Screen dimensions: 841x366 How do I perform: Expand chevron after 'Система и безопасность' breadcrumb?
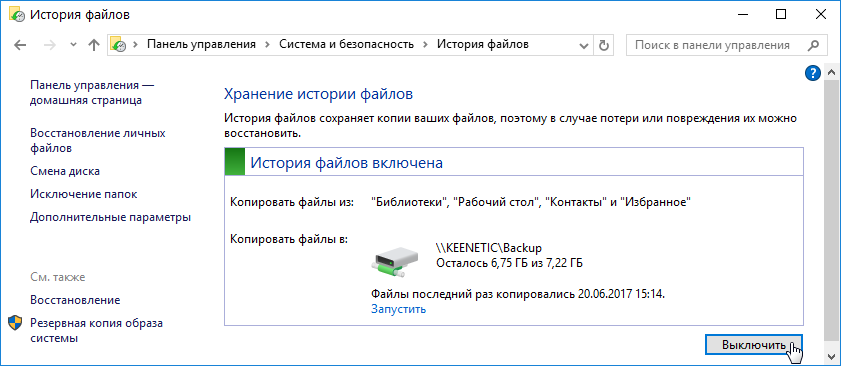(x=425, y=45)
